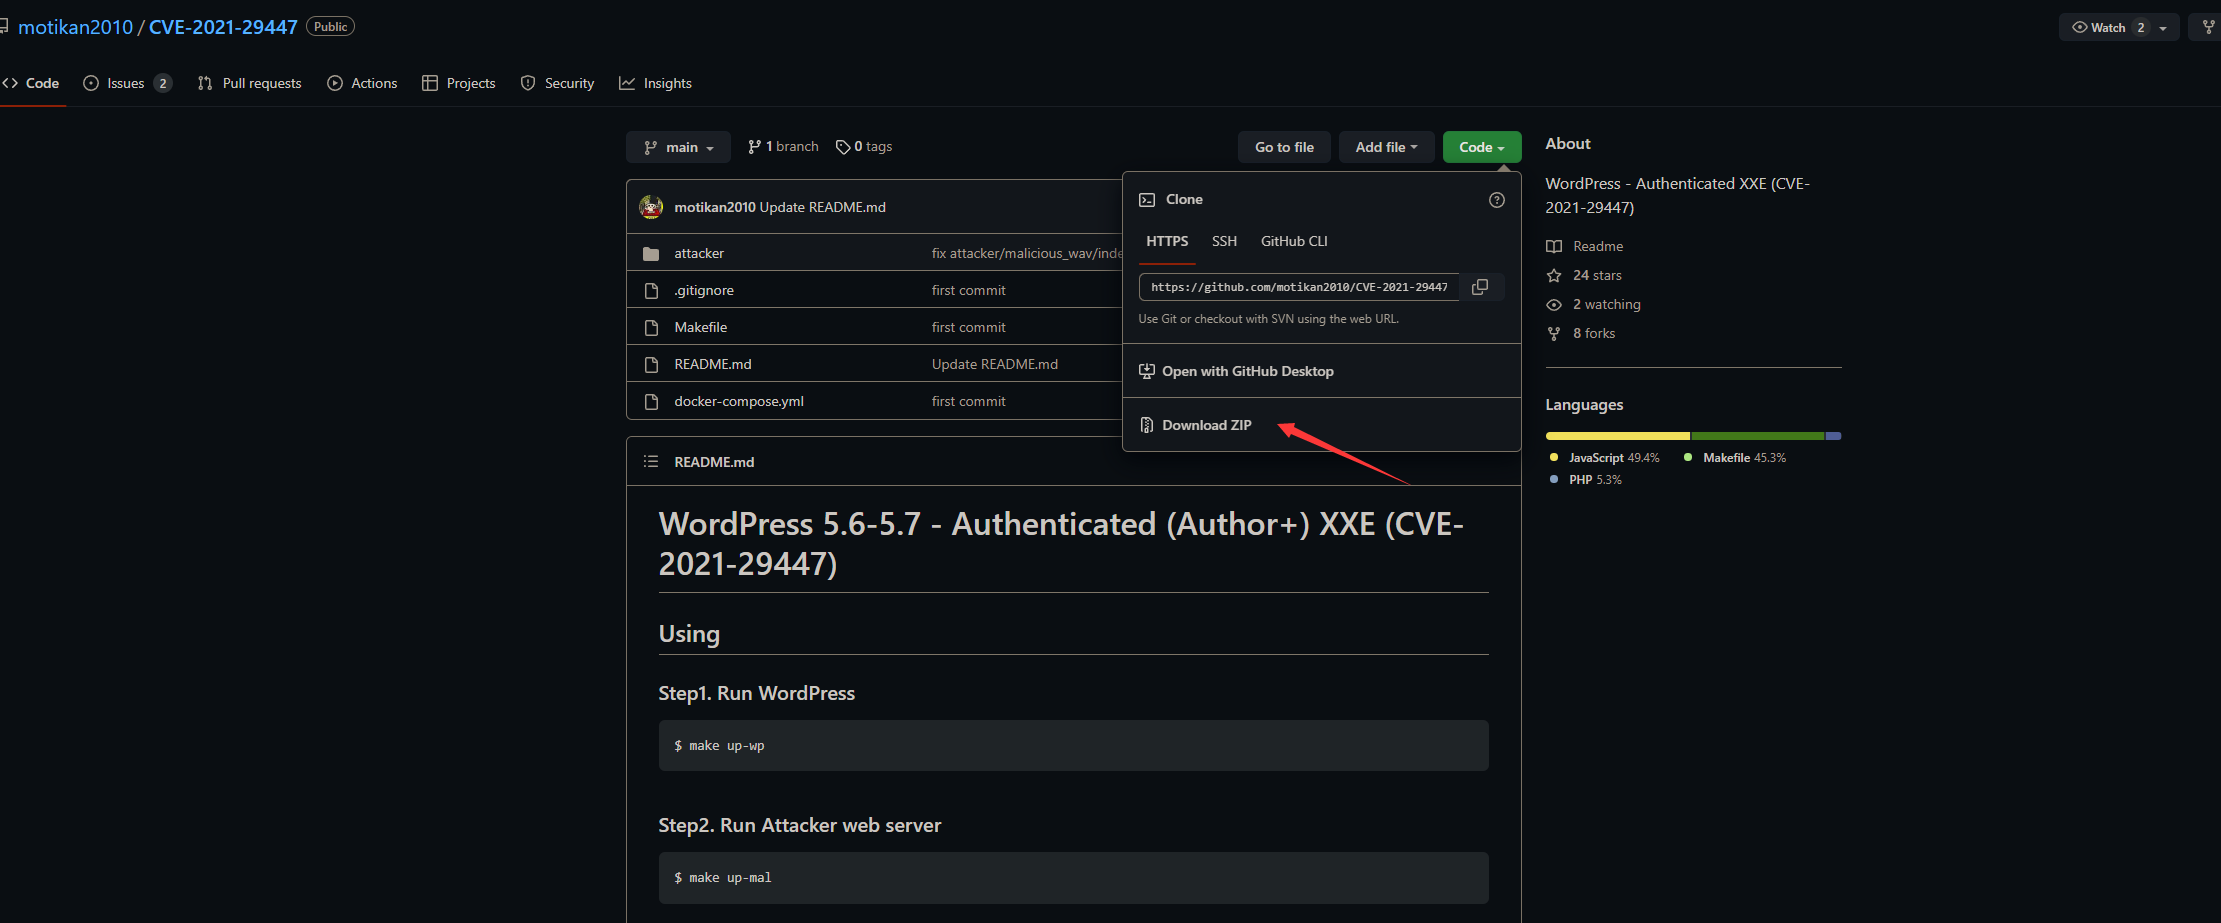The width and height of the screenshot is (2221, 923).
Task: Click the book icon beside Readme
Action: (1554, 246)
